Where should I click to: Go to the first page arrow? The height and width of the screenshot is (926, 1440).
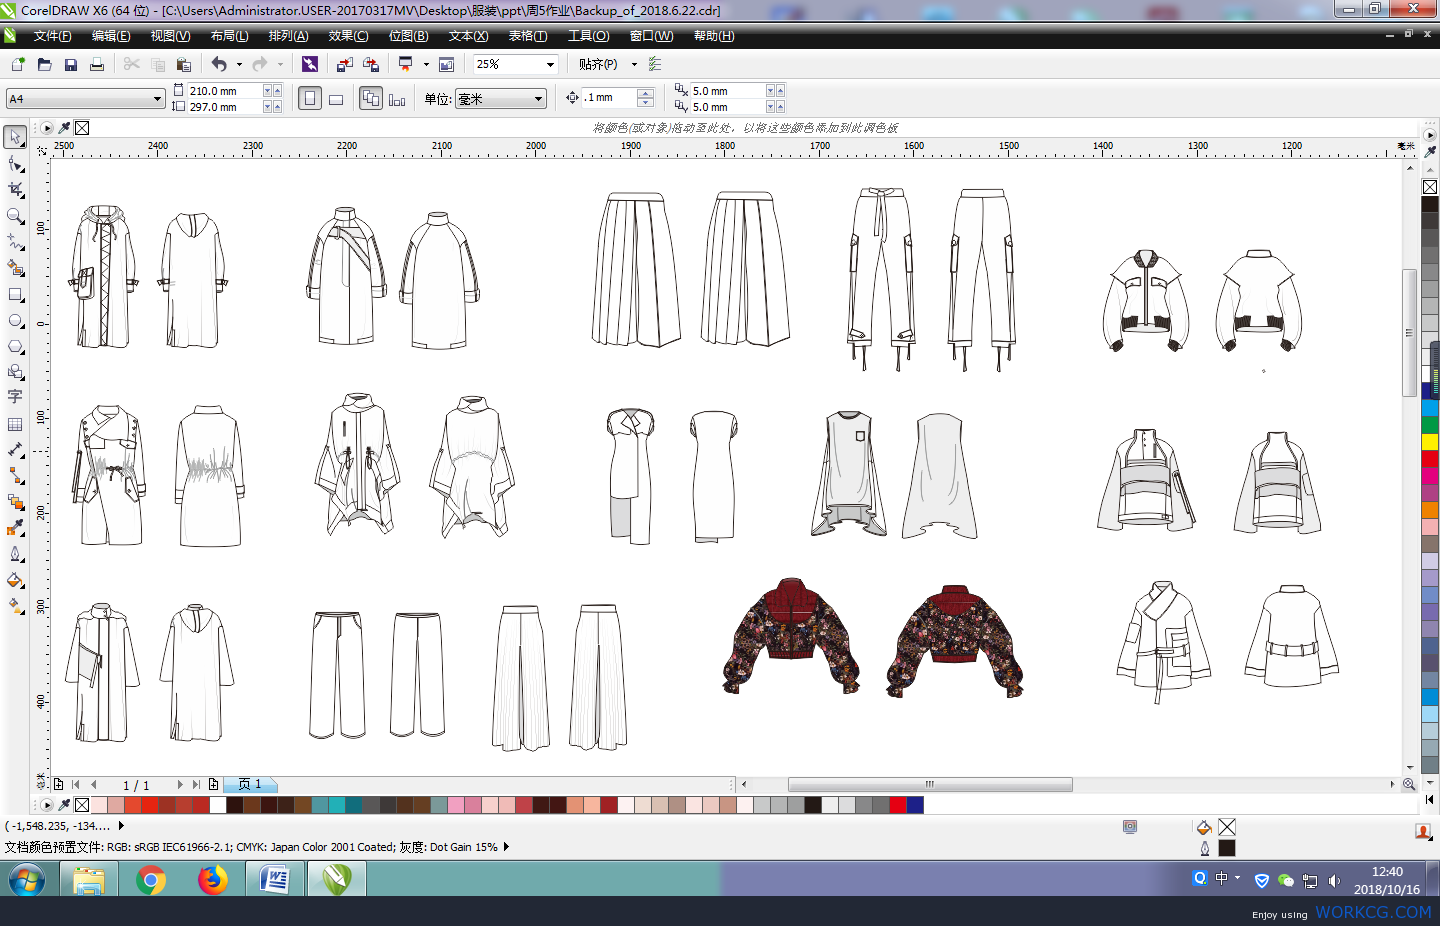click(x=76, y=785)
